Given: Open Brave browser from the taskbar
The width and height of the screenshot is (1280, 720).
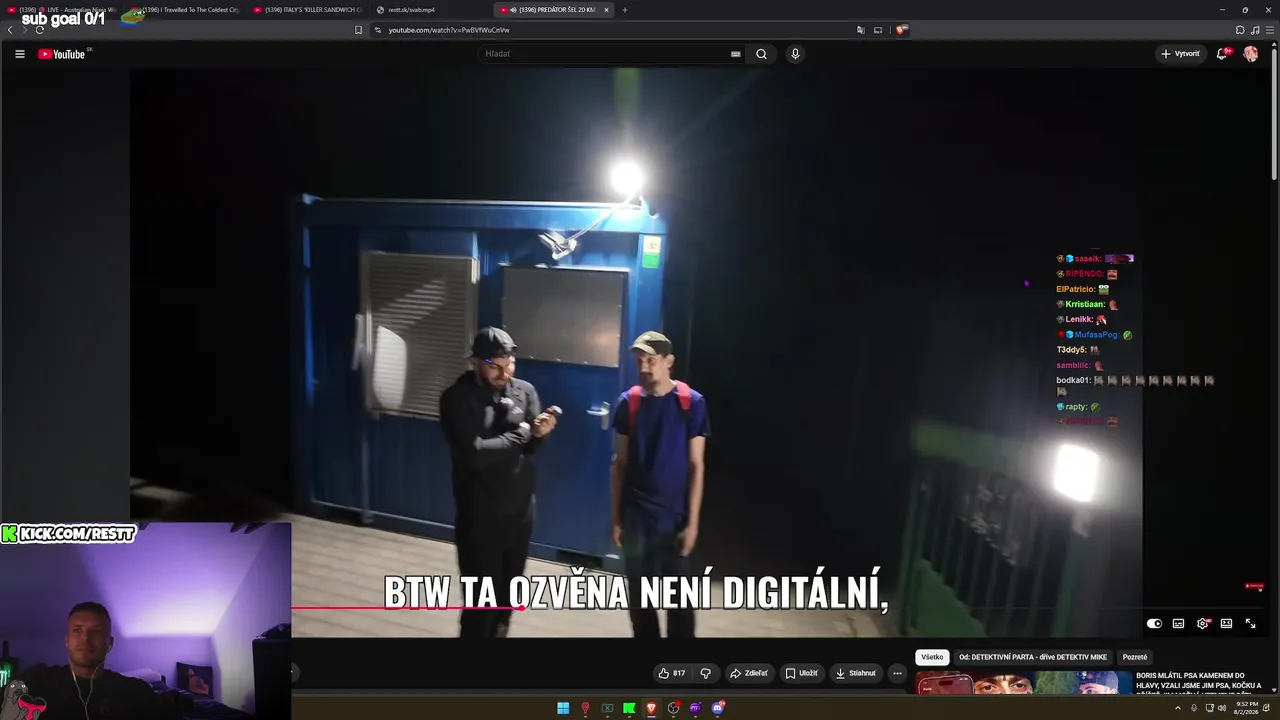Looking at the screenshot, I should coord(651,708).
